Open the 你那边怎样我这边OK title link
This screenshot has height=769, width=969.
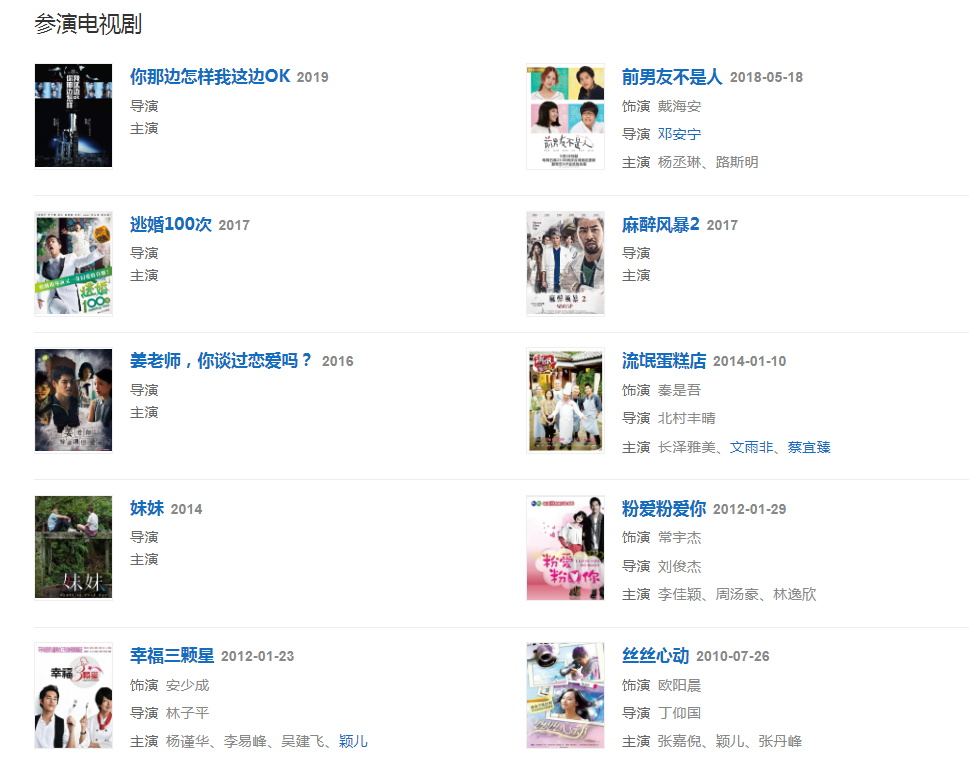210,76
